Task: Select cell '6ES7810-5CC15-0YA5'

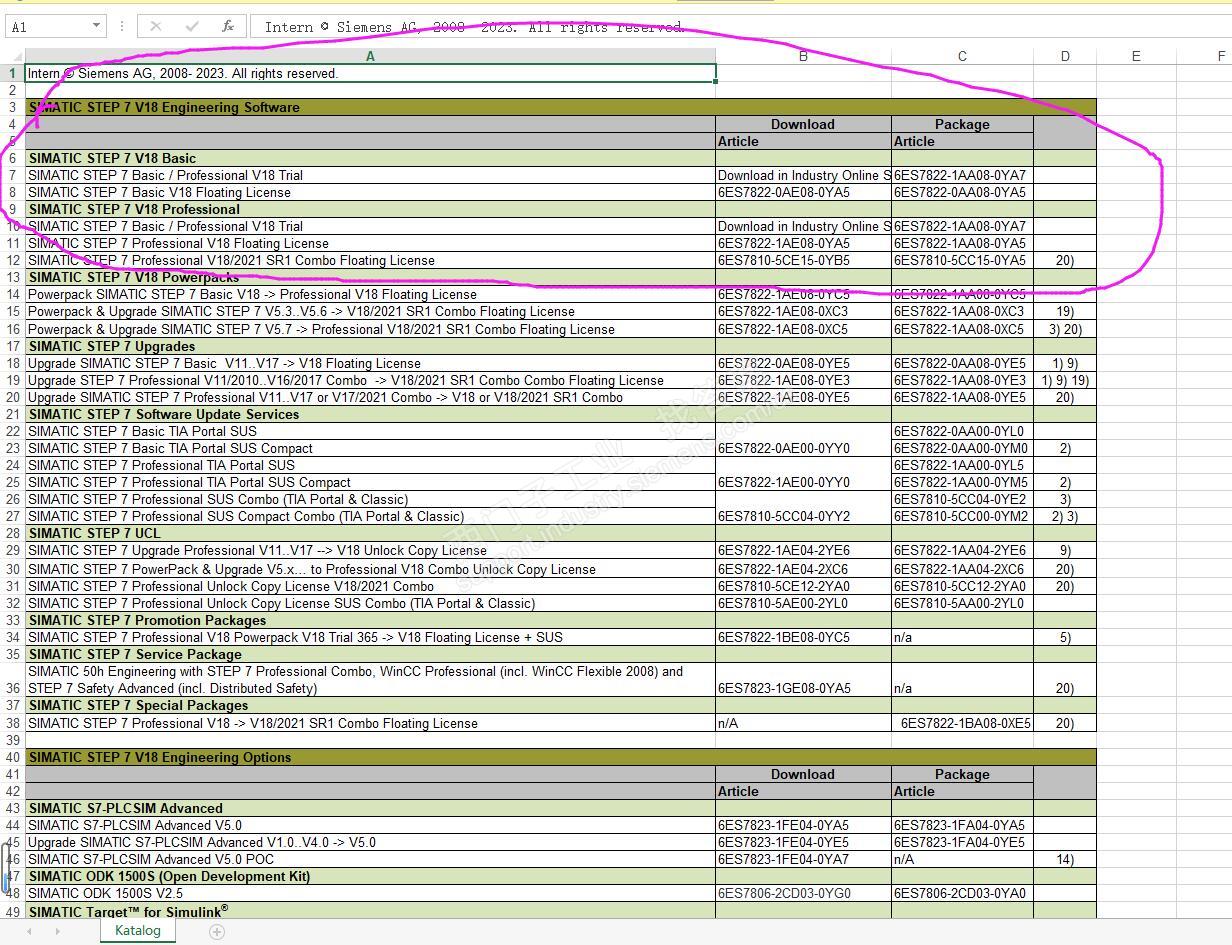Action: click(962, 260)
